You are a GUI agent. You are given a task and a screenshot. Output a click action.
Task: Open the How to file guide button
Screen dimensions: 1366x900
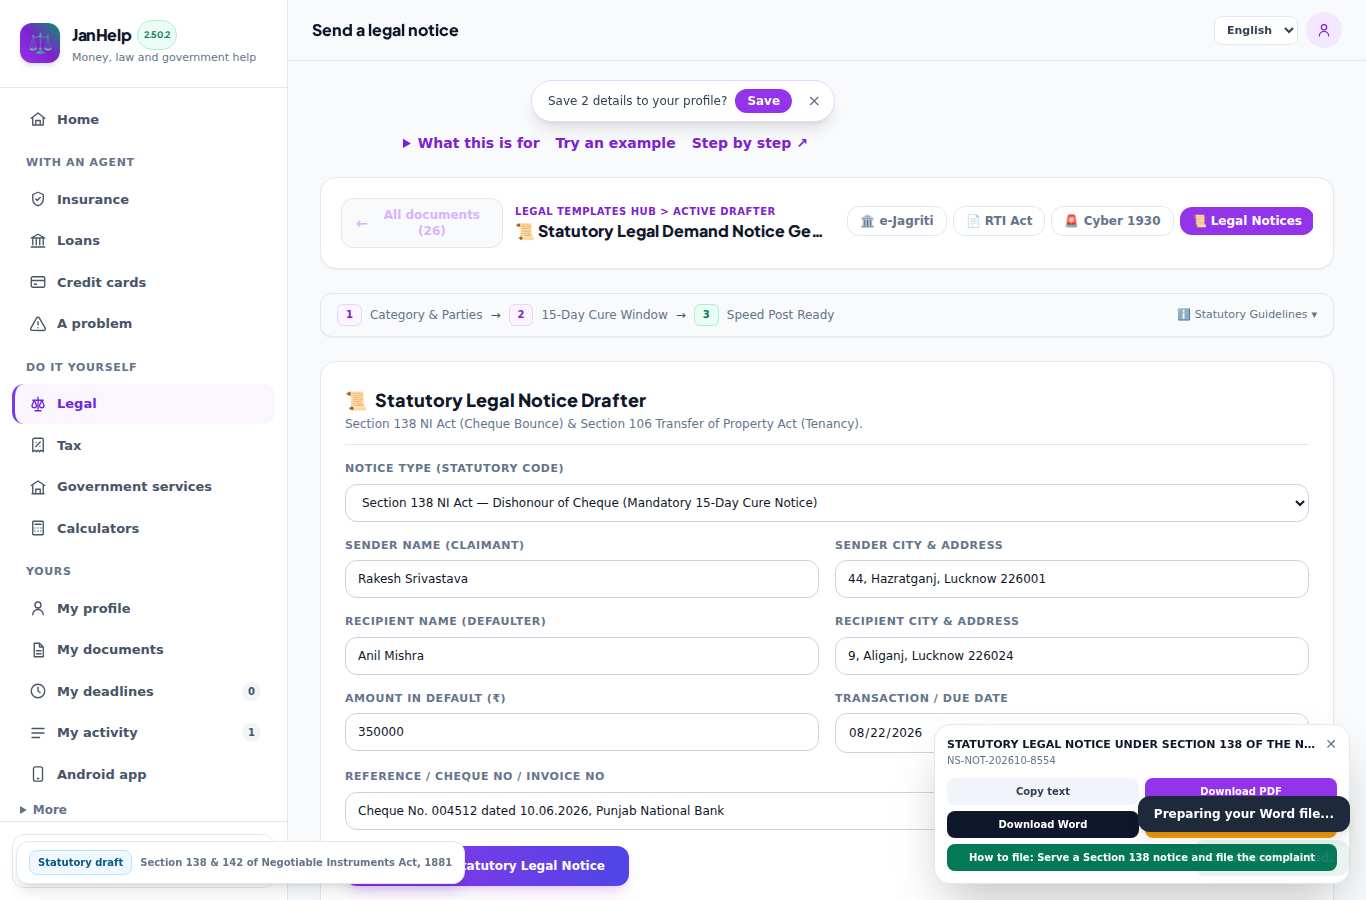[x=1142, y=857]
